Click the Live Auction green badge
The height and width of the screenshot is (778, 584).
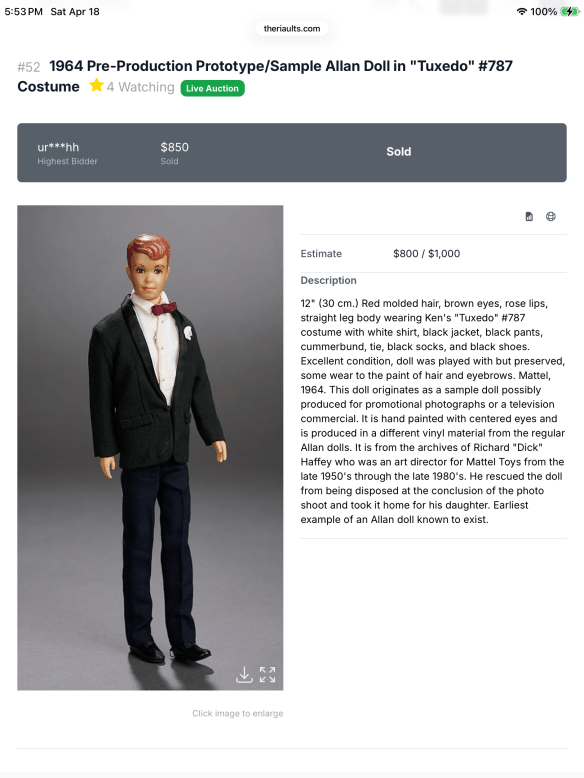pyautogui.click(x=212, y=88)
